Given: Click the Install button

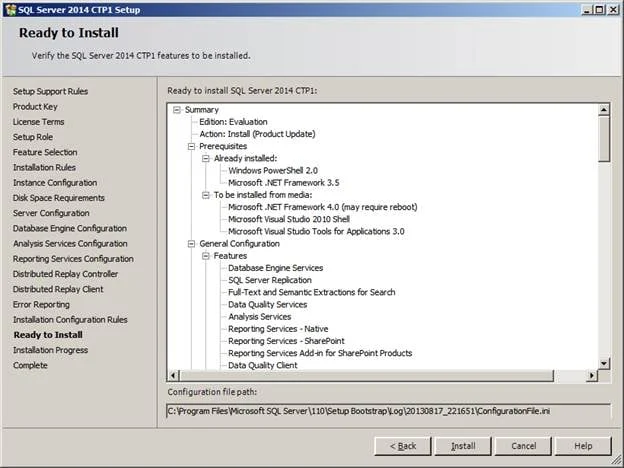Looking at the screenshot, I should pyautogui.click(x=463, y=446).
